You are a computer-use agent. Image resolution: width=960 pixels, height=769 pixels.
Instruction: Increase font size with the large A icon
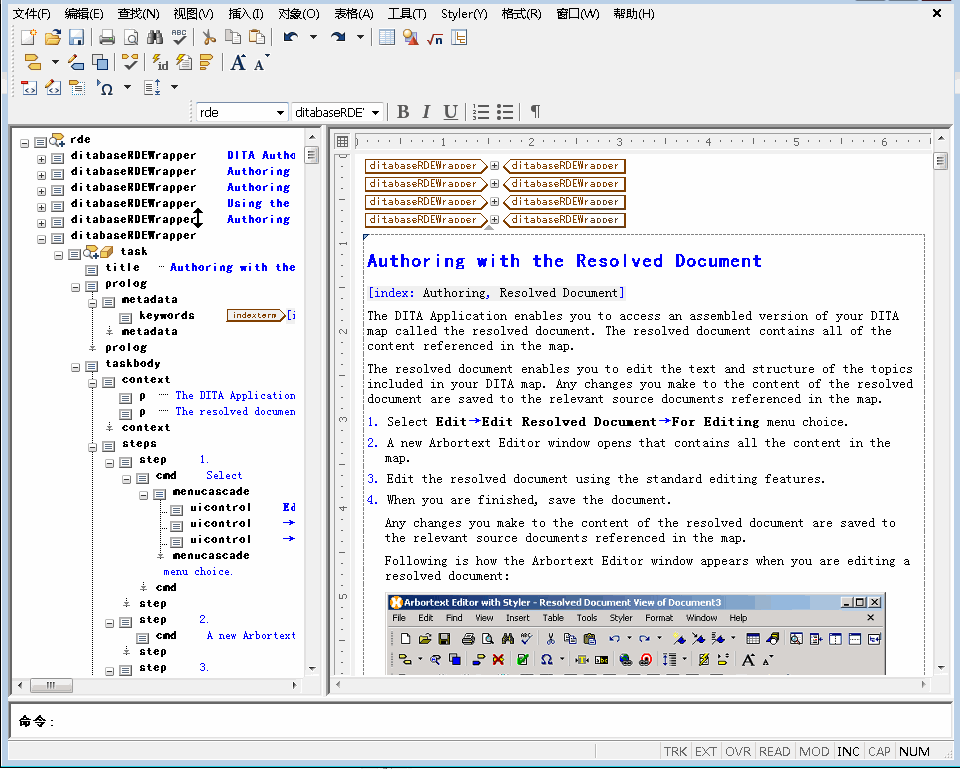[x=238, y=62]
